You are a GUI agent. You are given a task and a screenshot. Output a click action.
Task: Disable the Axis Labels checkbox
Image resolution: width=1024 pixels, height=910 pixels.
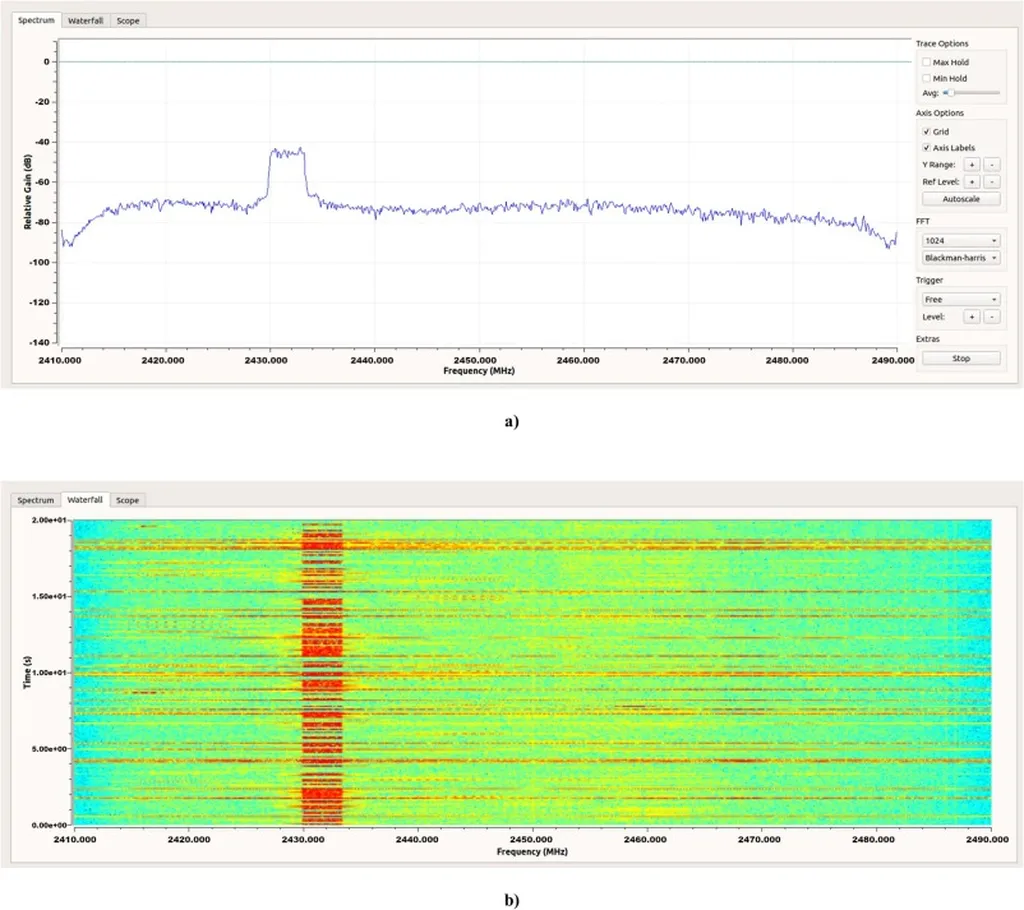(927, 148)
